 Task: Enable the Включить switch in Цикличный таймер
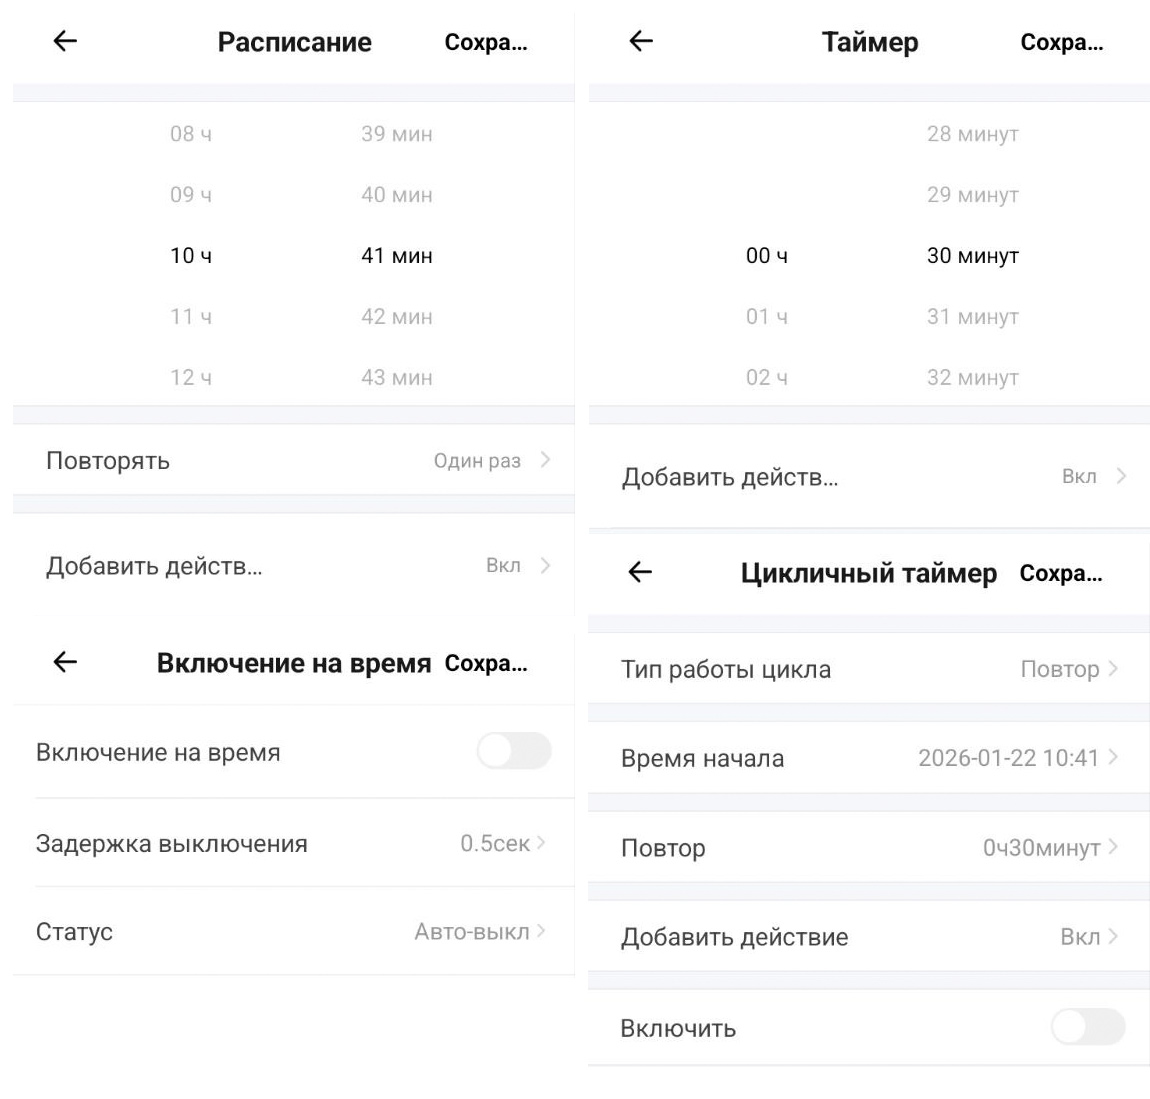coord(1088,1027)
